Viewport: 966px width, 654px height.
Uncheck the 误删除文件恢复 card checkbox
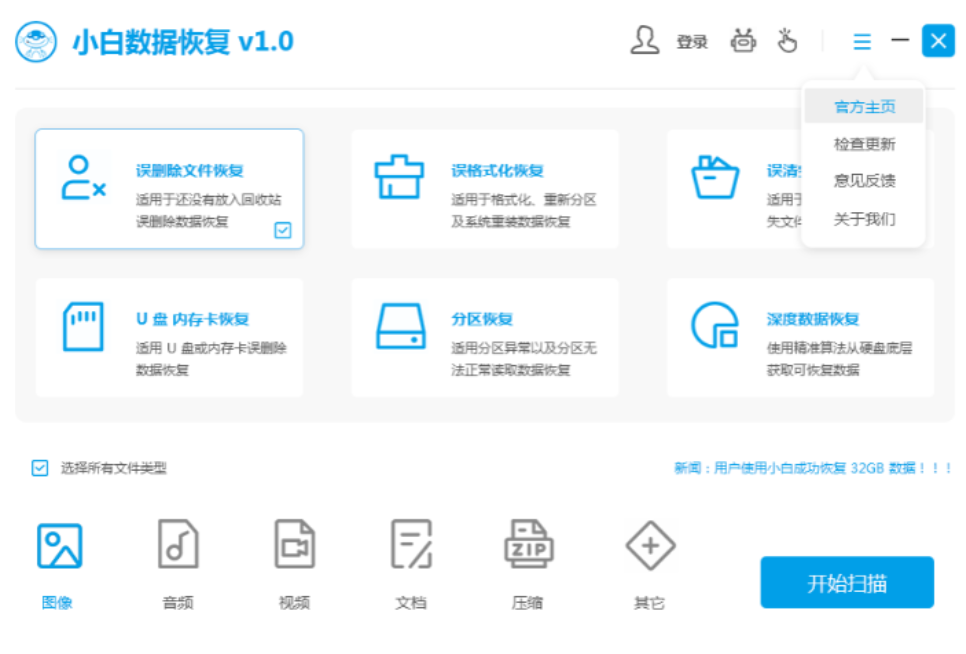tap(282, 231)
